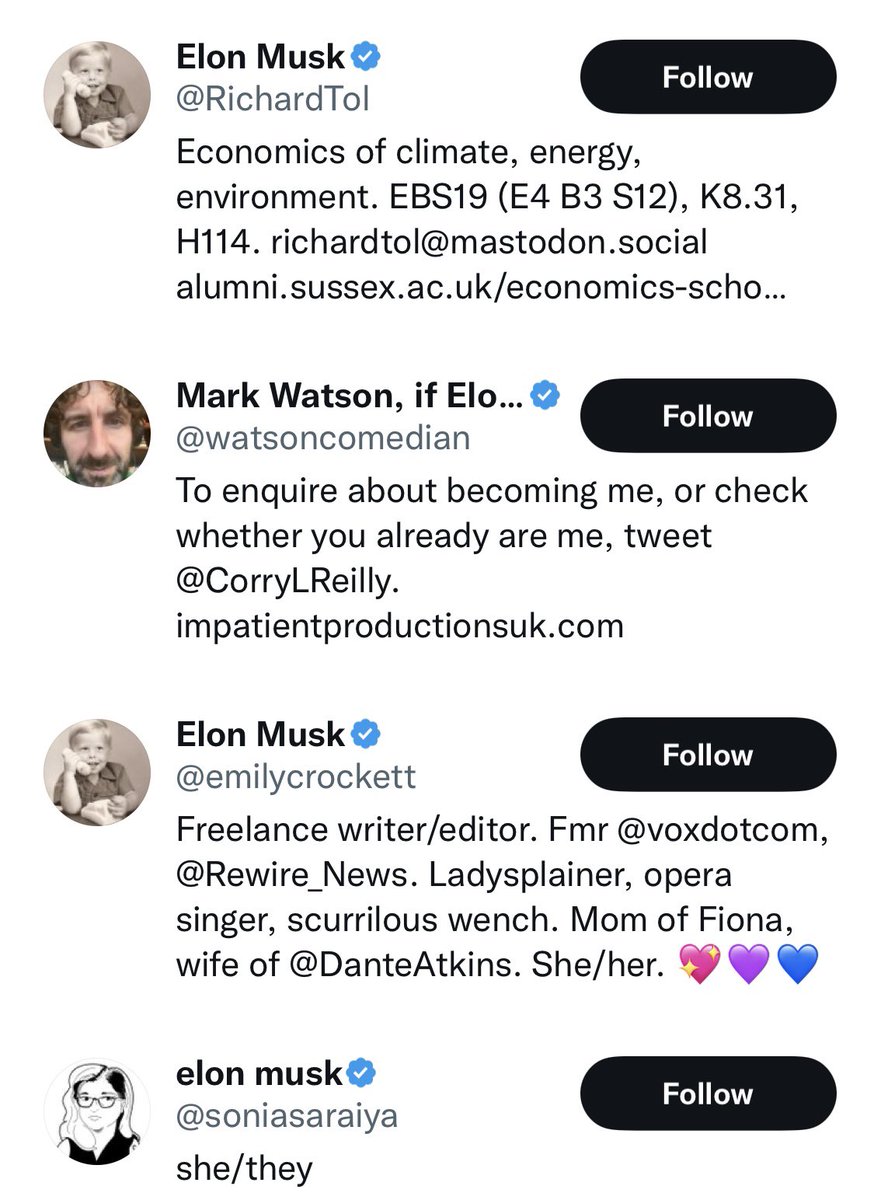
Task: Visit impatientproductionsuk.com link
Action: pyautogui.click(x=400, y=625)
